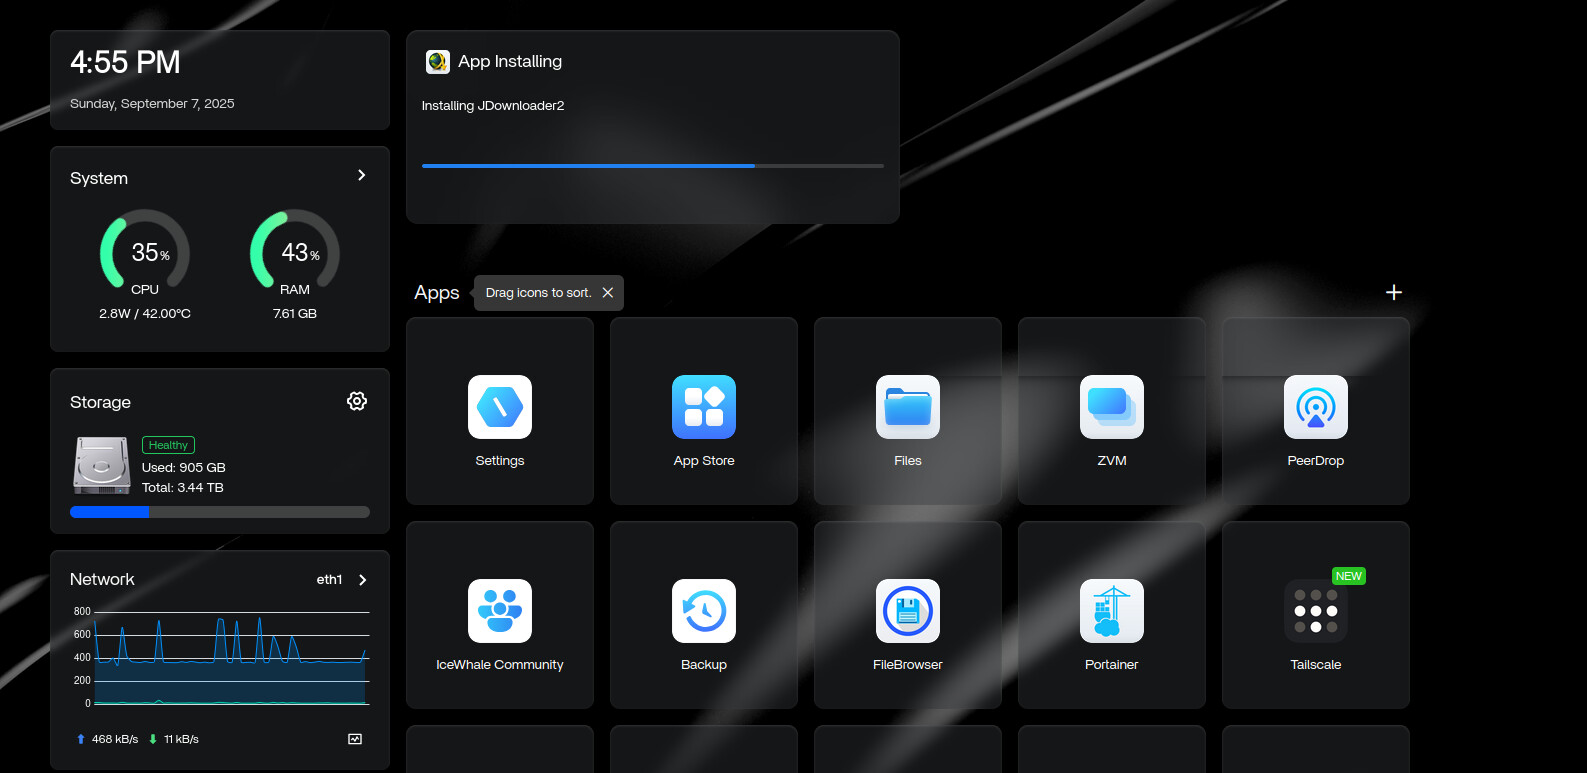Open the Backup app
Image resolution: width=1587 pixels, height=773 pixels.
(704, 612)
